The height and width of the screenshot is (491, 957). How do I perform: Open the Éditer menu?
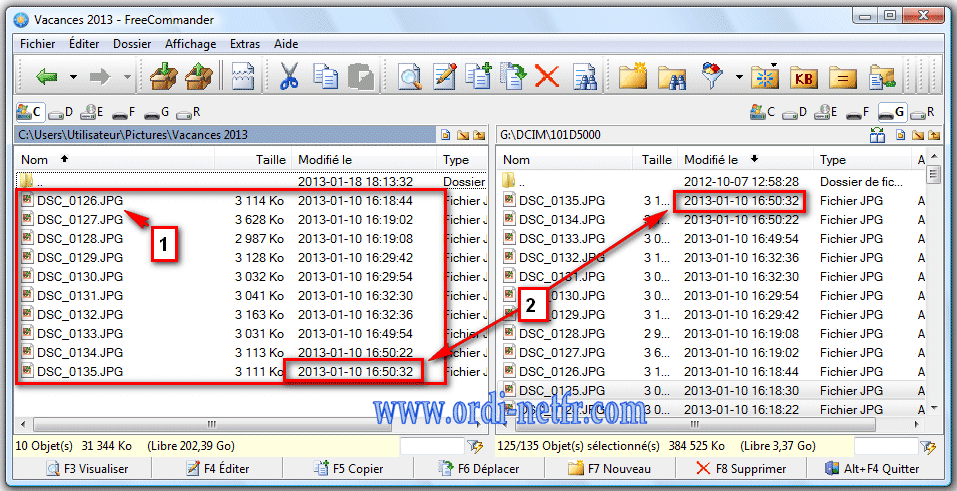(x=84, y=44)
